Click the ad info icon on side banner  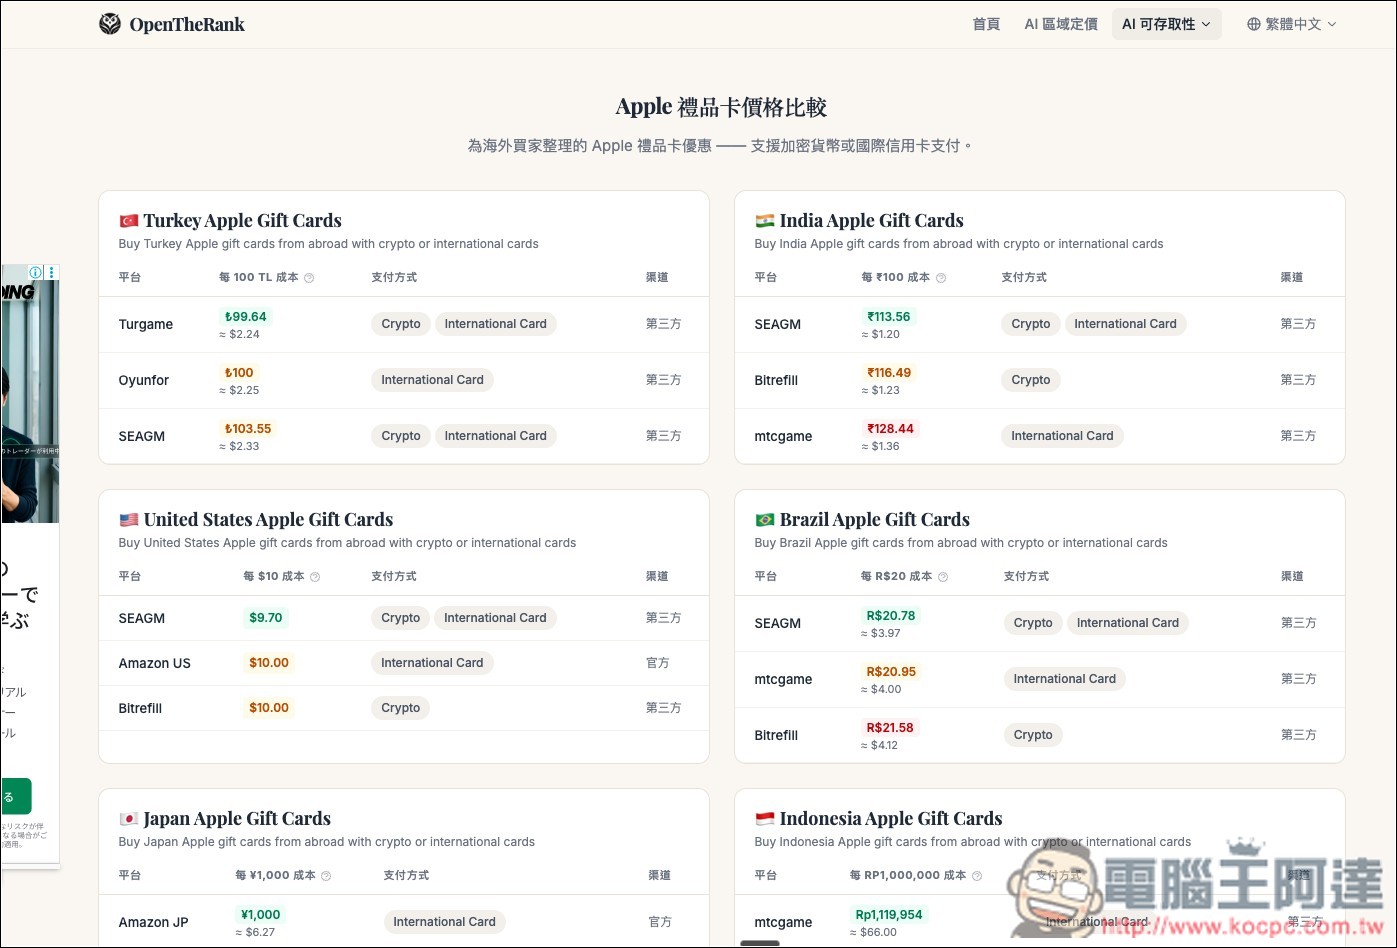36,272
